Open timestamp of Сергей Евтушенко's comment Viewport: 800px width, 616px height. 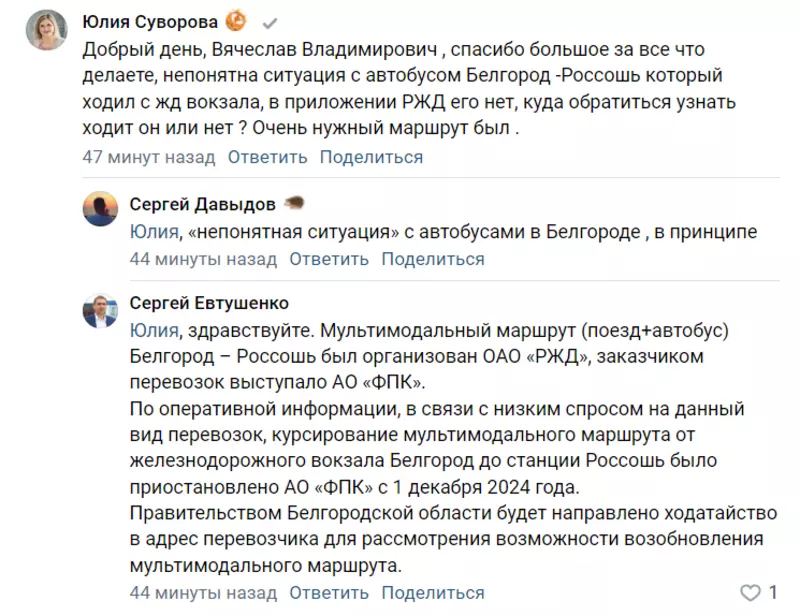click(x=203, y=593)
